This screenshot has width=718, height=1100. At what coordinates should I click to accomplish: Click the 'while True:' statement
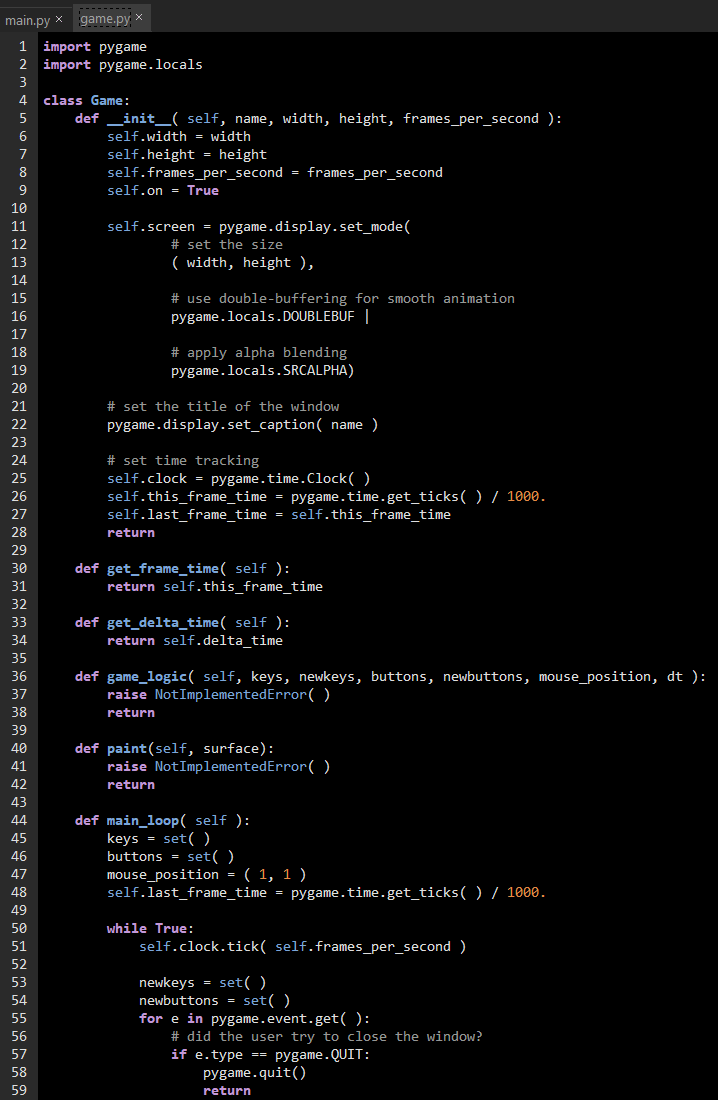pos(150,928)
